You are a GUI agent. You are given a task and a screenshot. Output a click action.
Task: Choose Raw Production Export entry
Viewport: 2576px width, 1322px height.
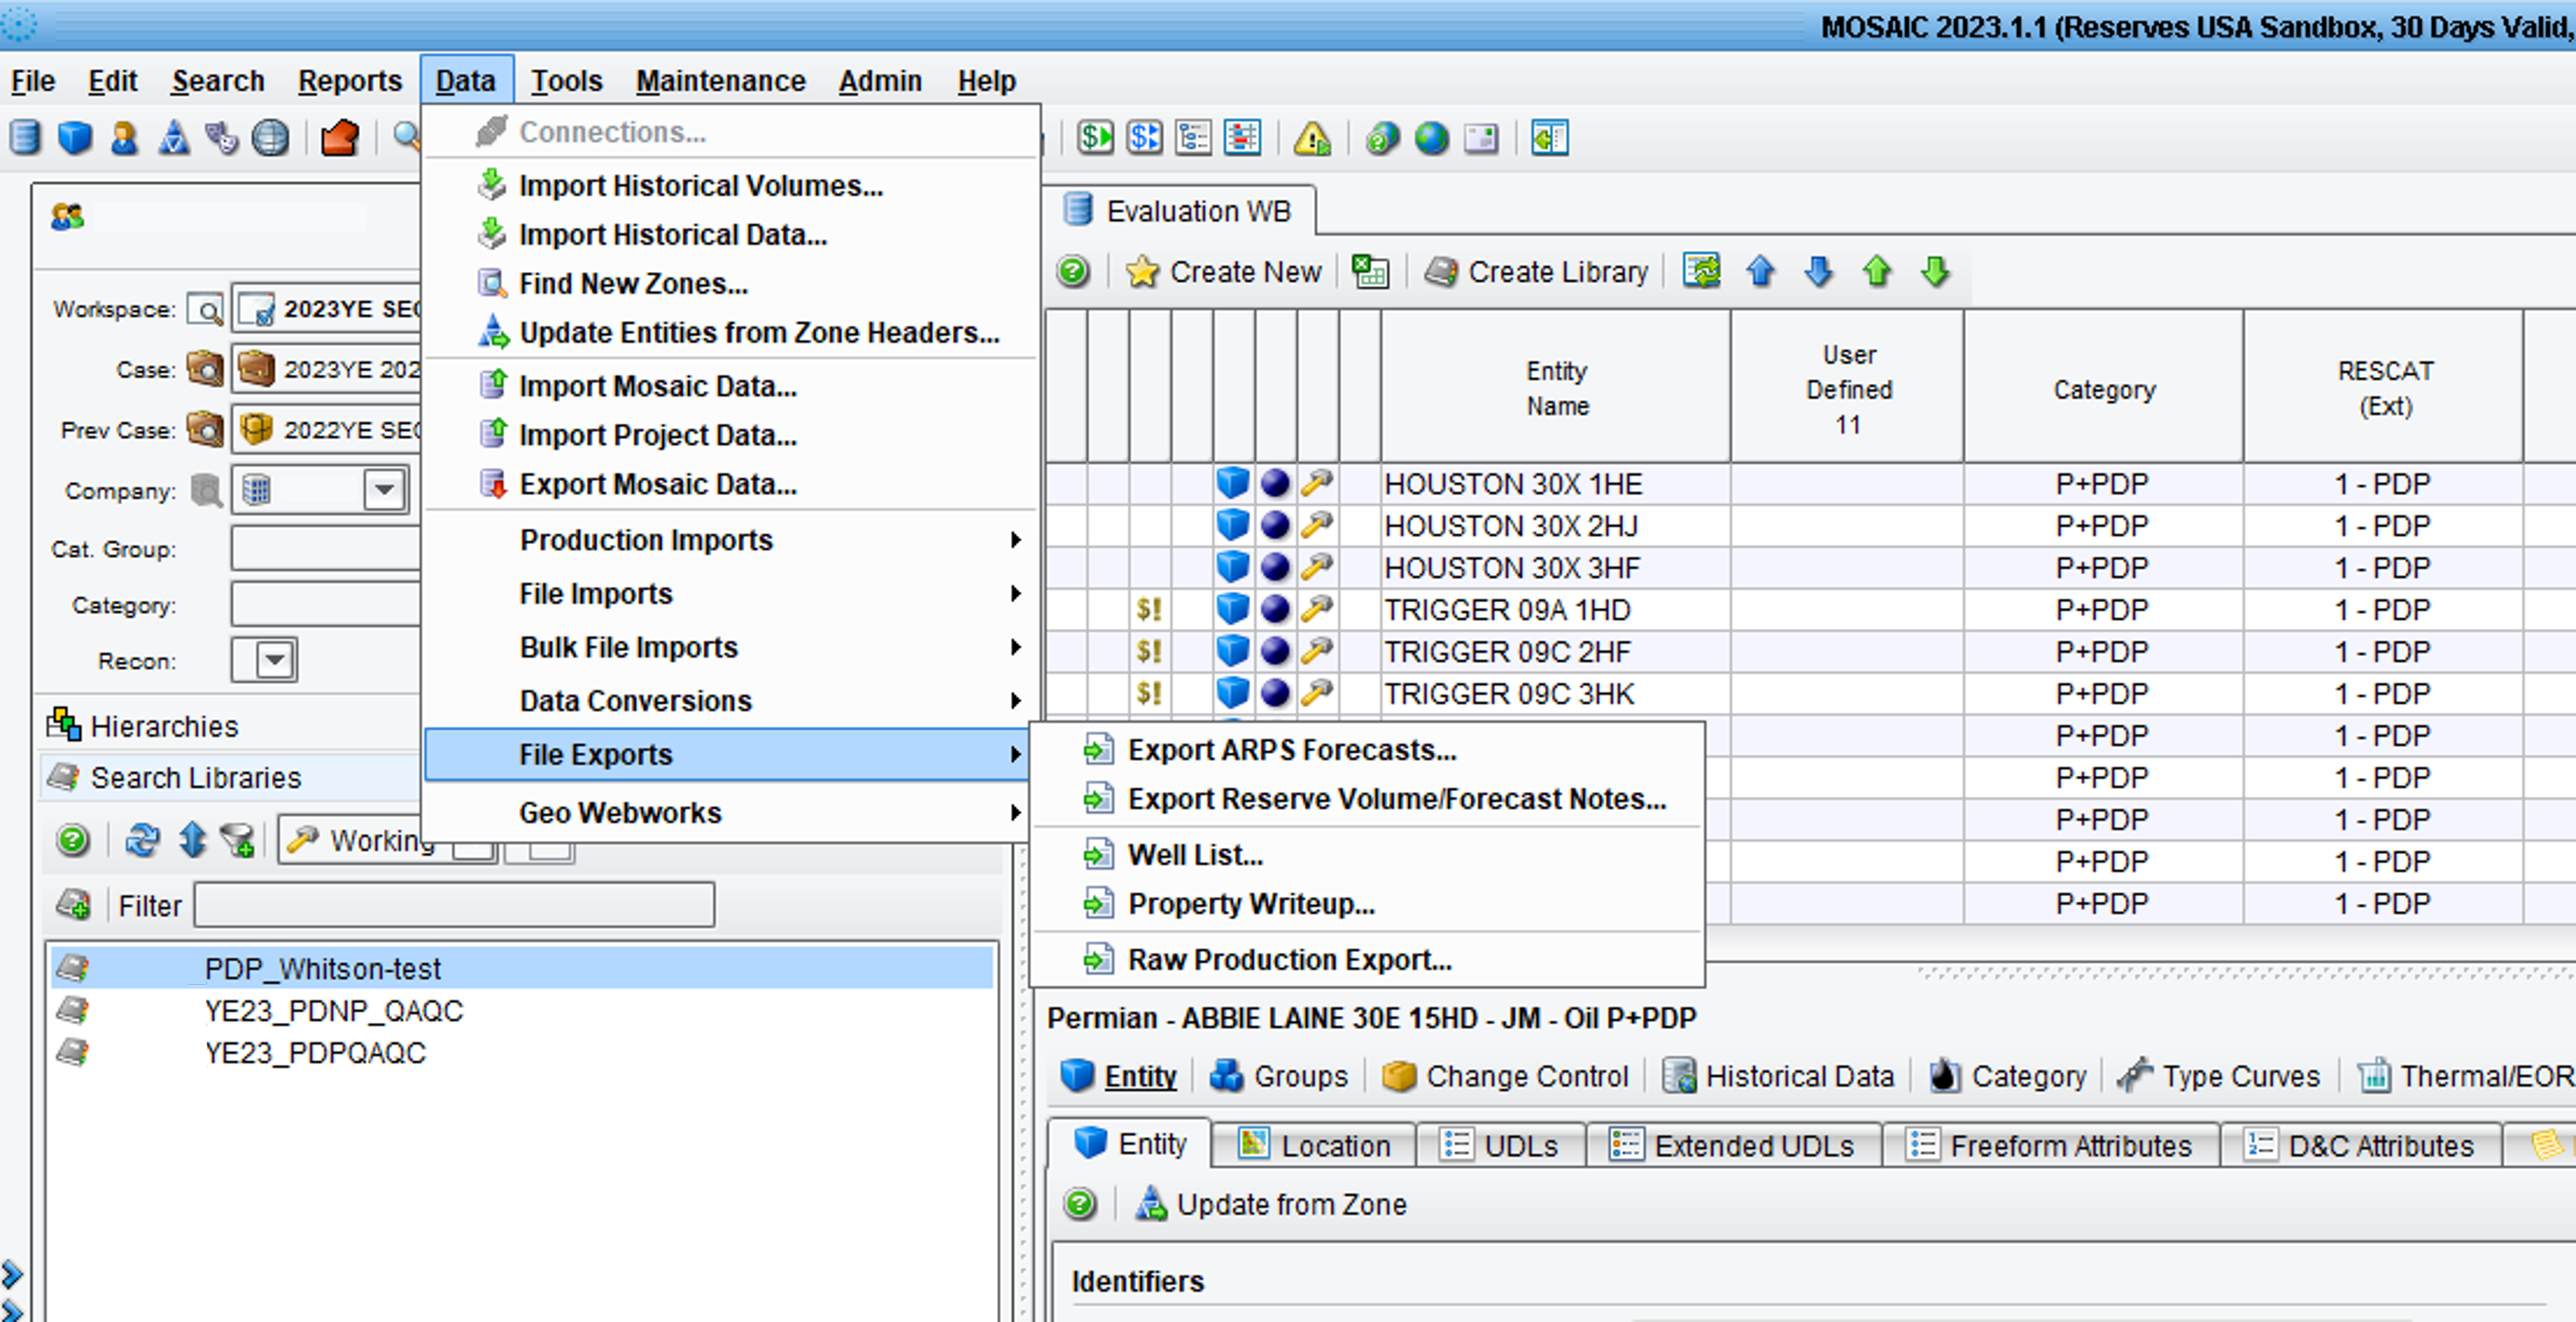tap(1365, 959)
